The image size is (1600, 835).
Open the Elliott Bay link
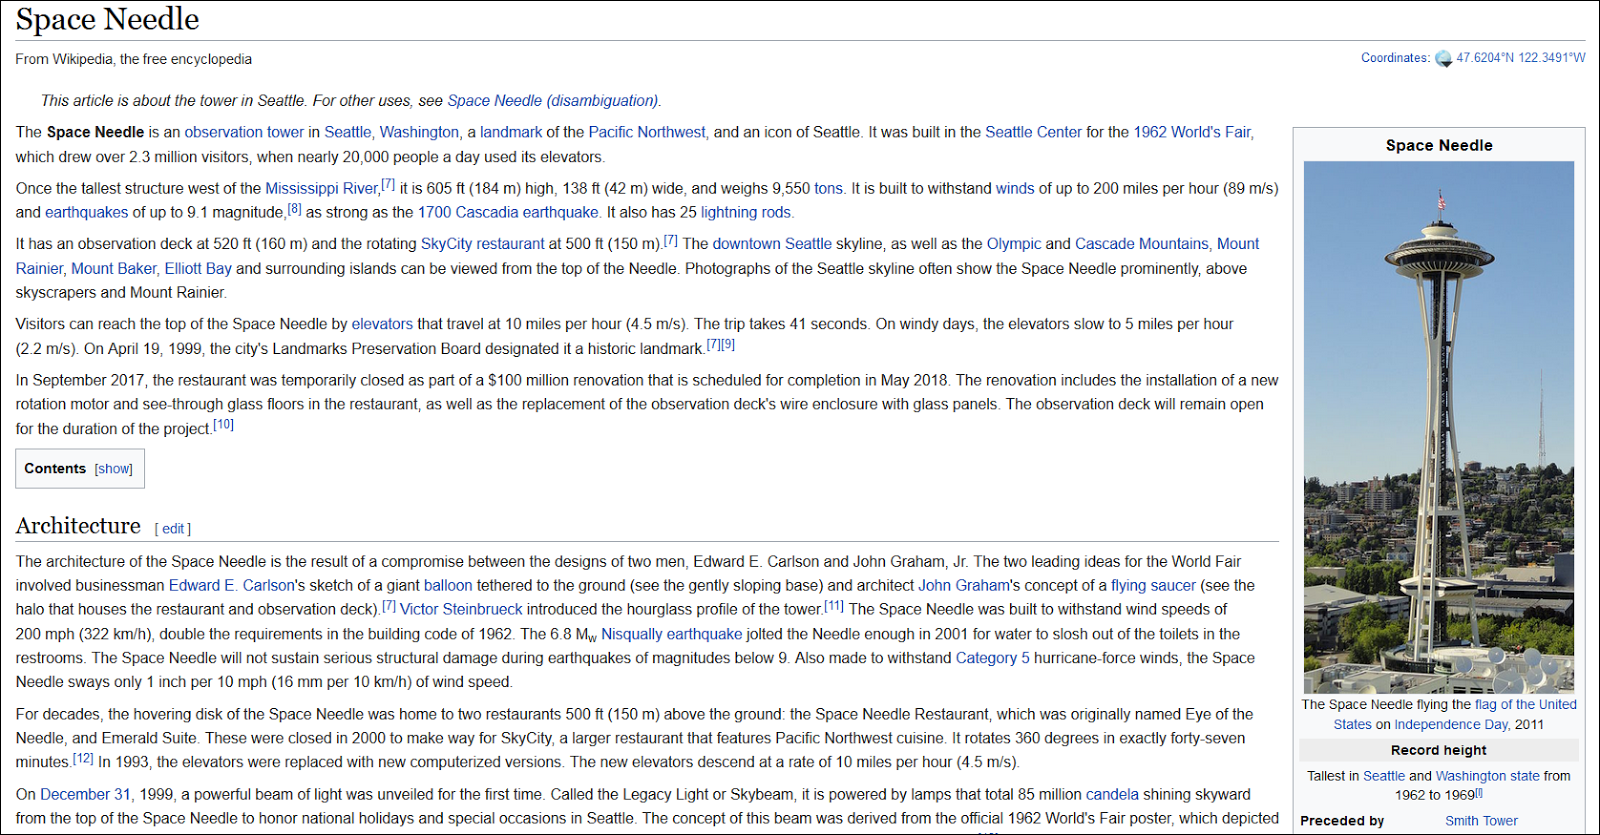click(x=198, y=268)
